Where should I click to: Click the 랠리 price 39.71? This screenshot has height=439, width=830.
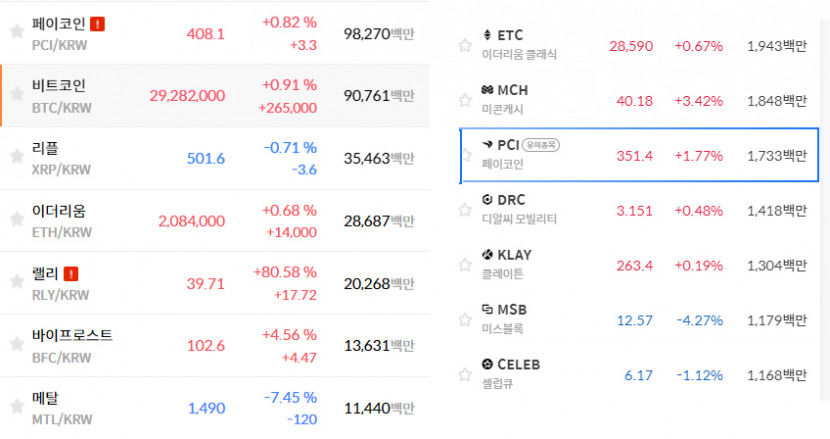205,284
